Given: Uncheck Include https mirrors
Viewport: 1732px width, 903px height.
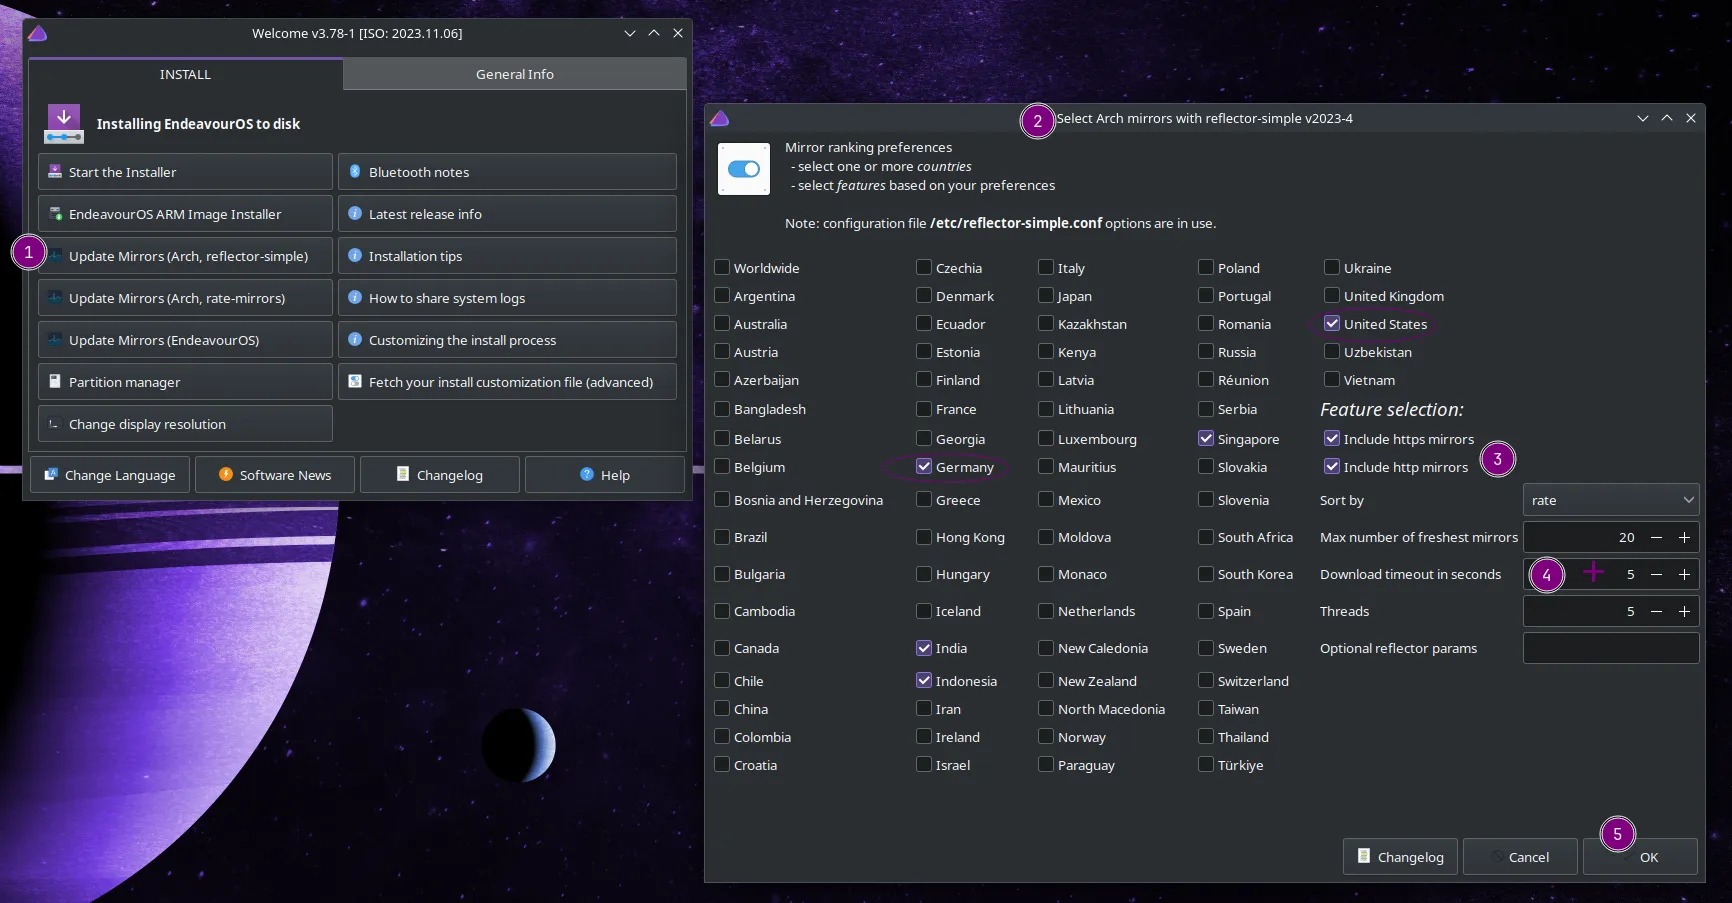Looking at the screenshot, I should point(1332,438).
